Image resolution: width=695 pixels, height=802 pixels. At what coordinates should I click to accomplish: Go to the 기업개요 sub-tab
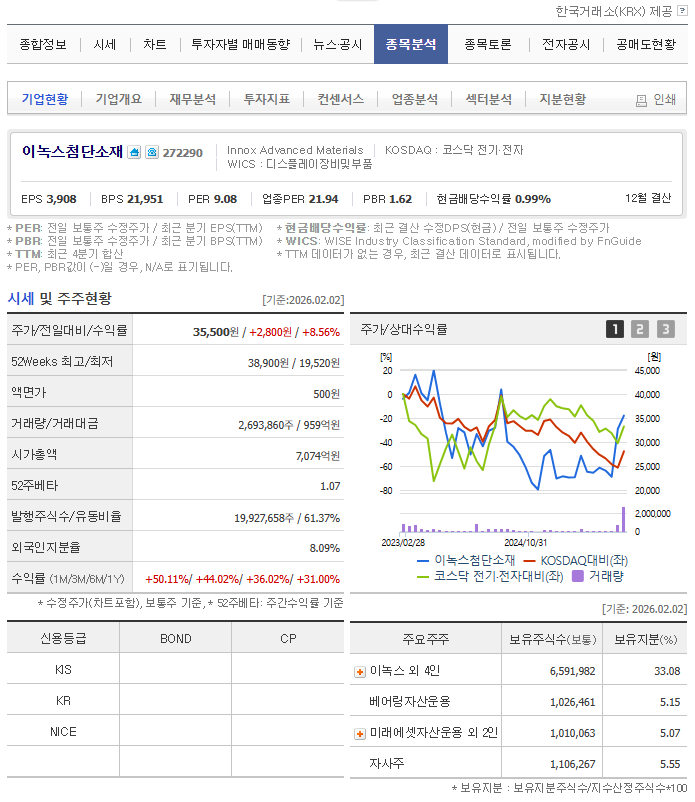click(x=119, y=99)
